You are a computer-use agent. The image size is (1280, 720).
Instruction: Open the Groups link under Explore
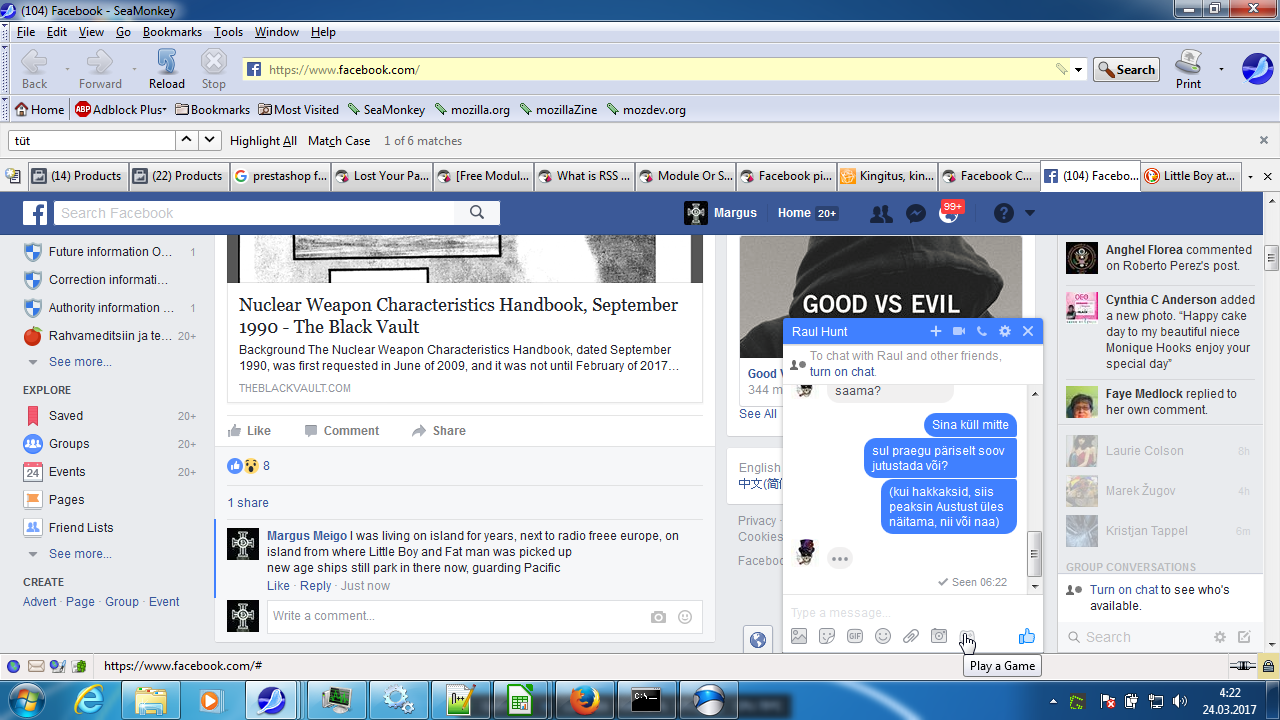[69, 444]
